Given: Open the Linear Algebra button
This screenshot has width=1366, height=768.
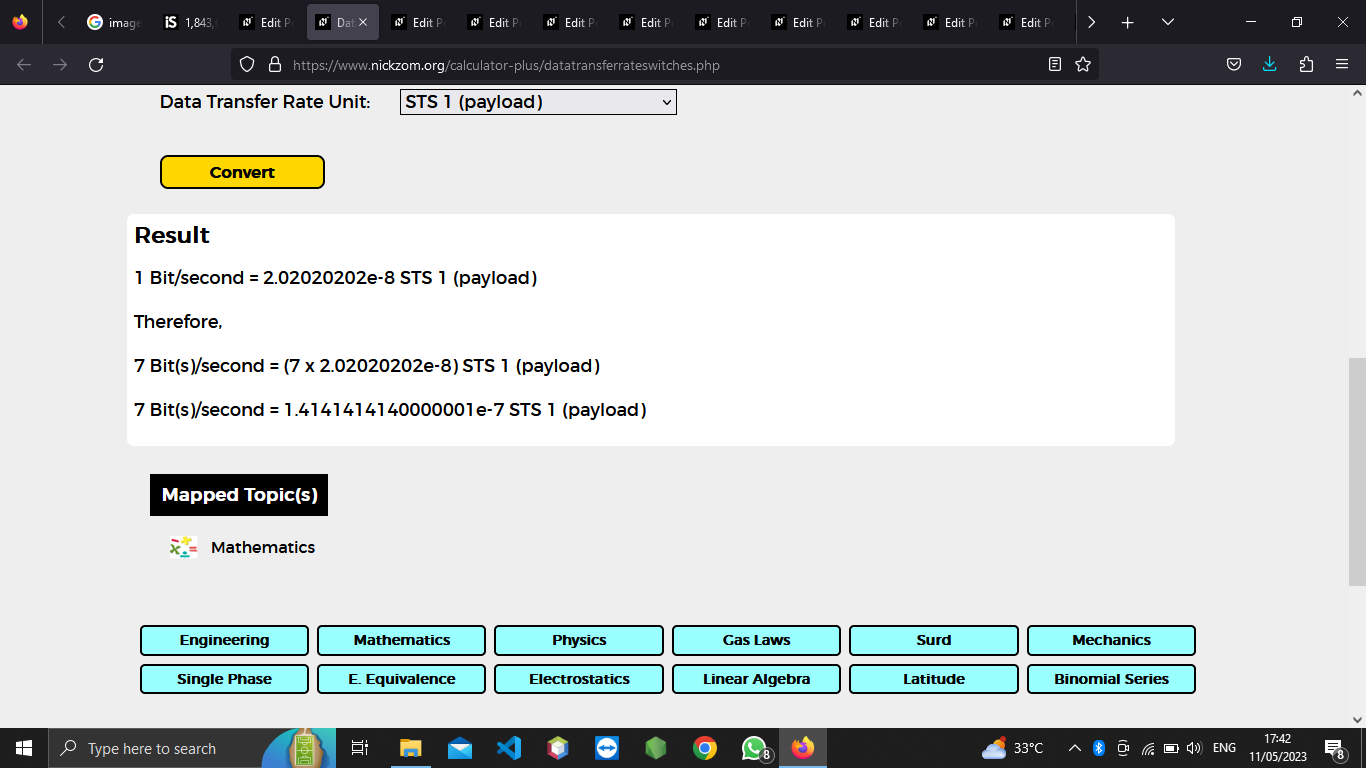Looking at the screenshot, I should click(756, 679).
